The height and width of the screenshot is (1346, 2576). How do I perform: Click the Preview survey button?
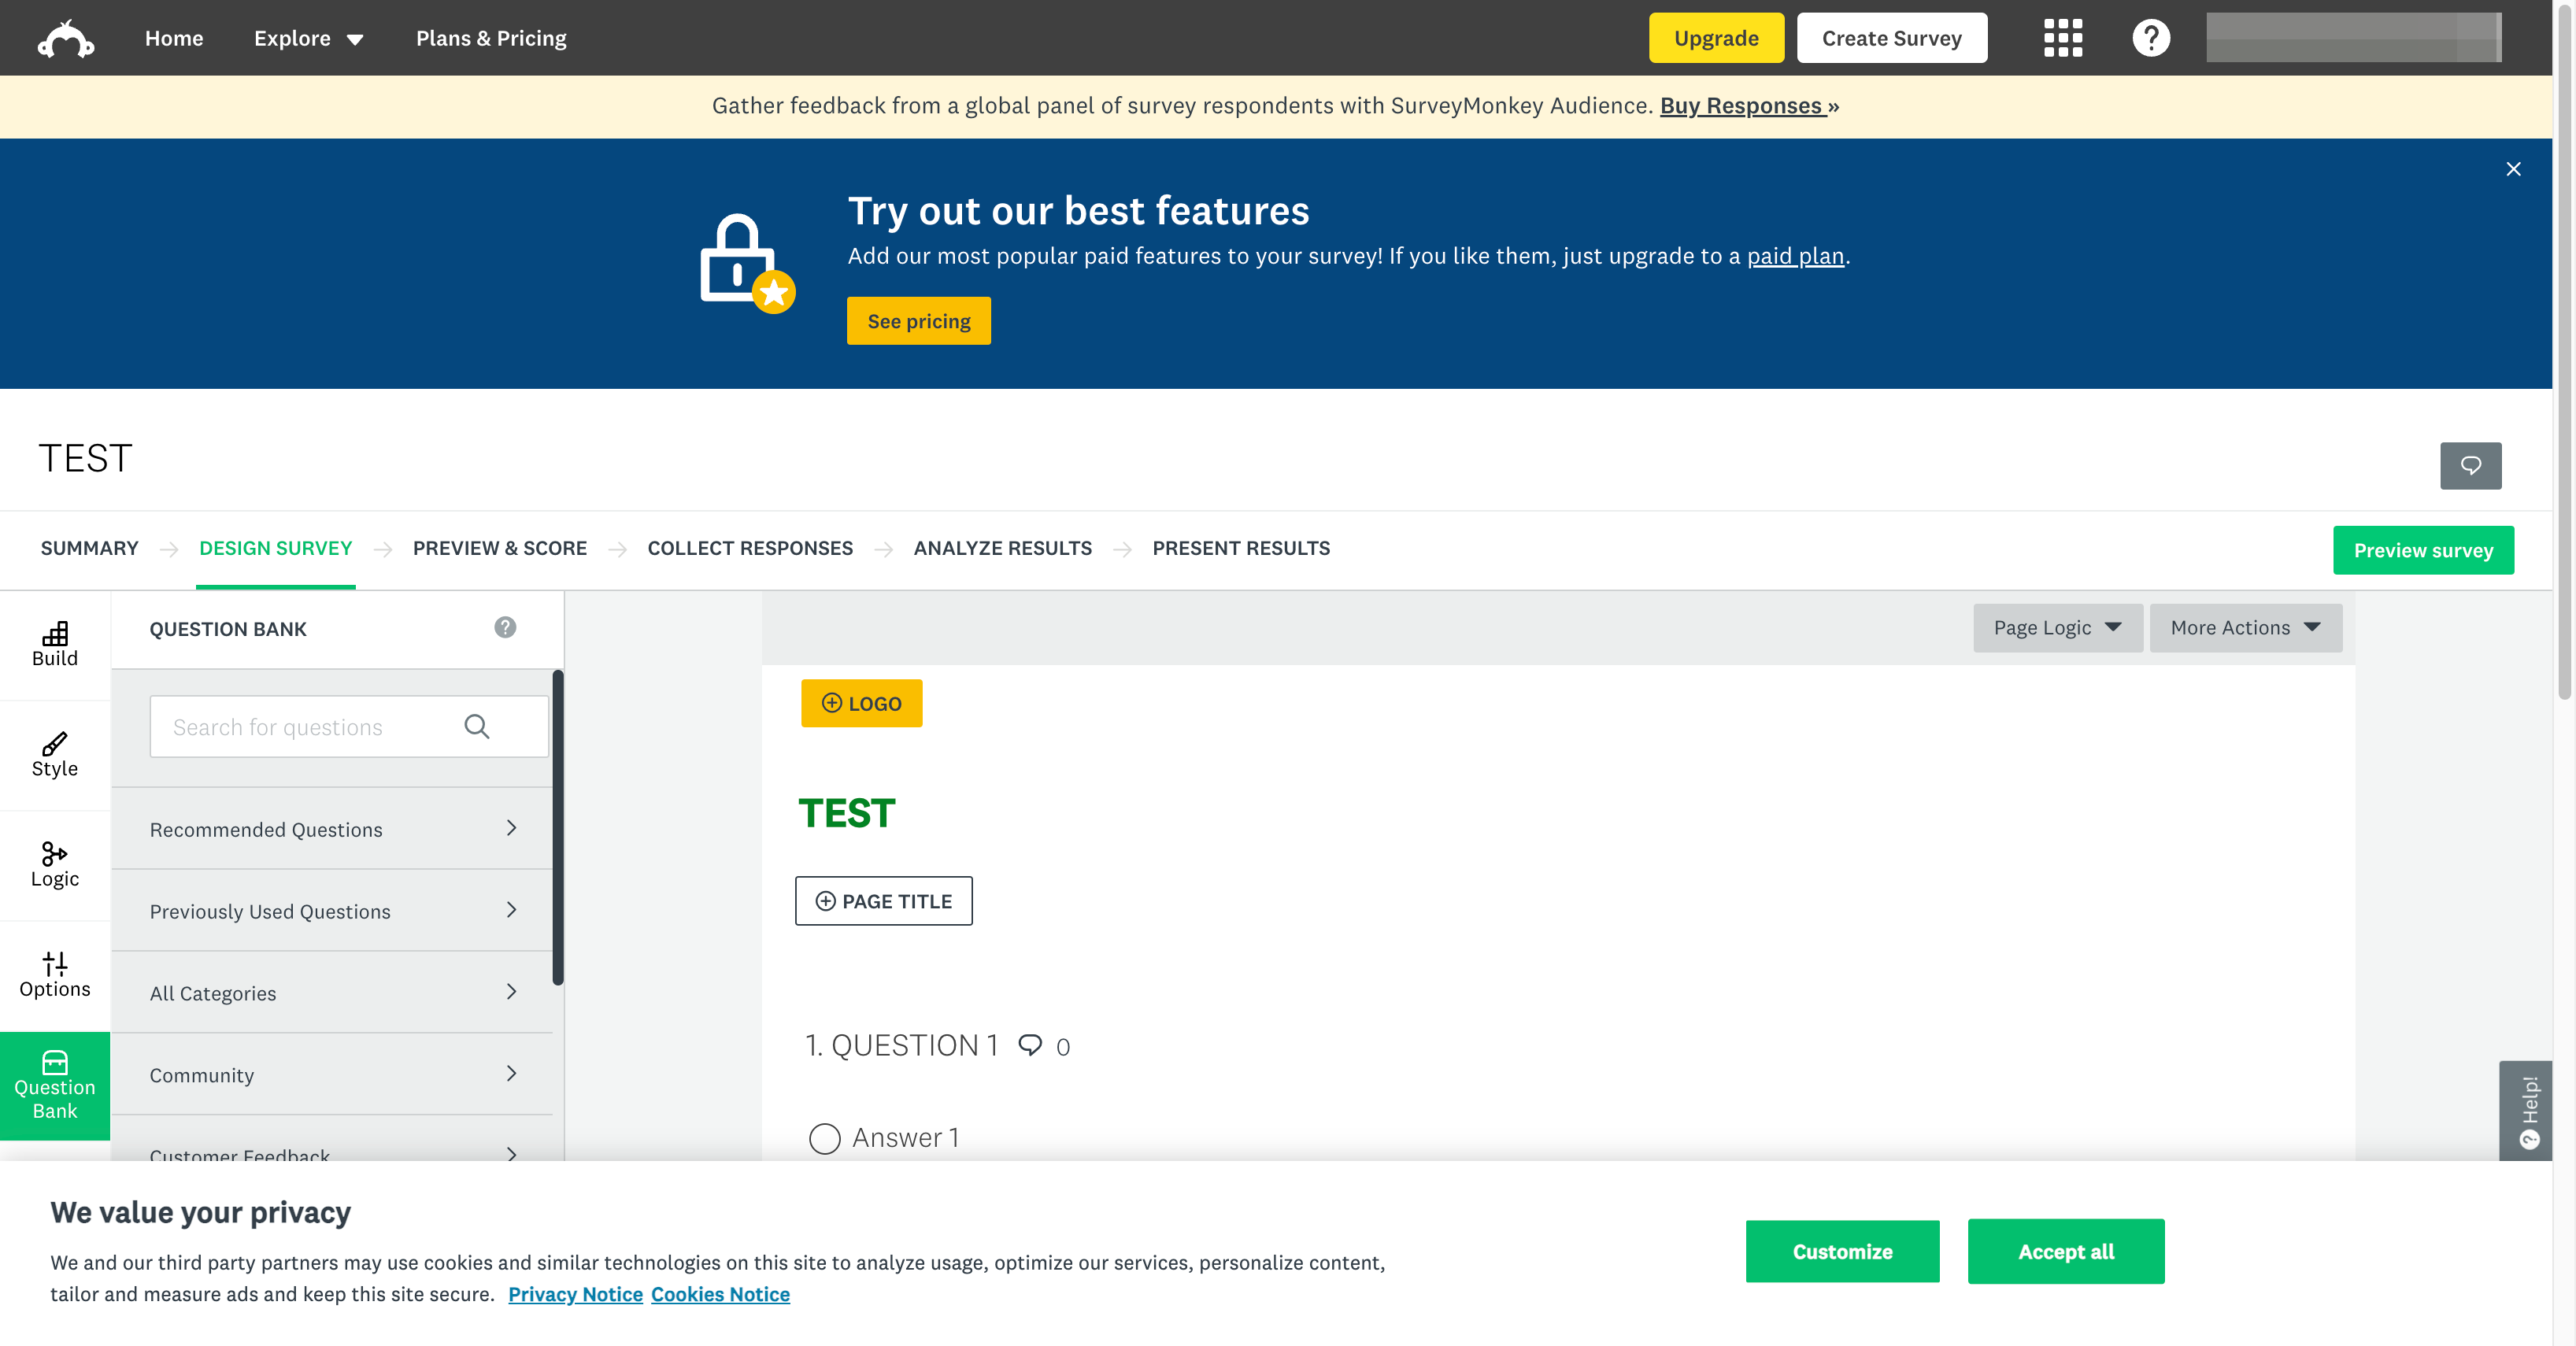point(2423,550)
